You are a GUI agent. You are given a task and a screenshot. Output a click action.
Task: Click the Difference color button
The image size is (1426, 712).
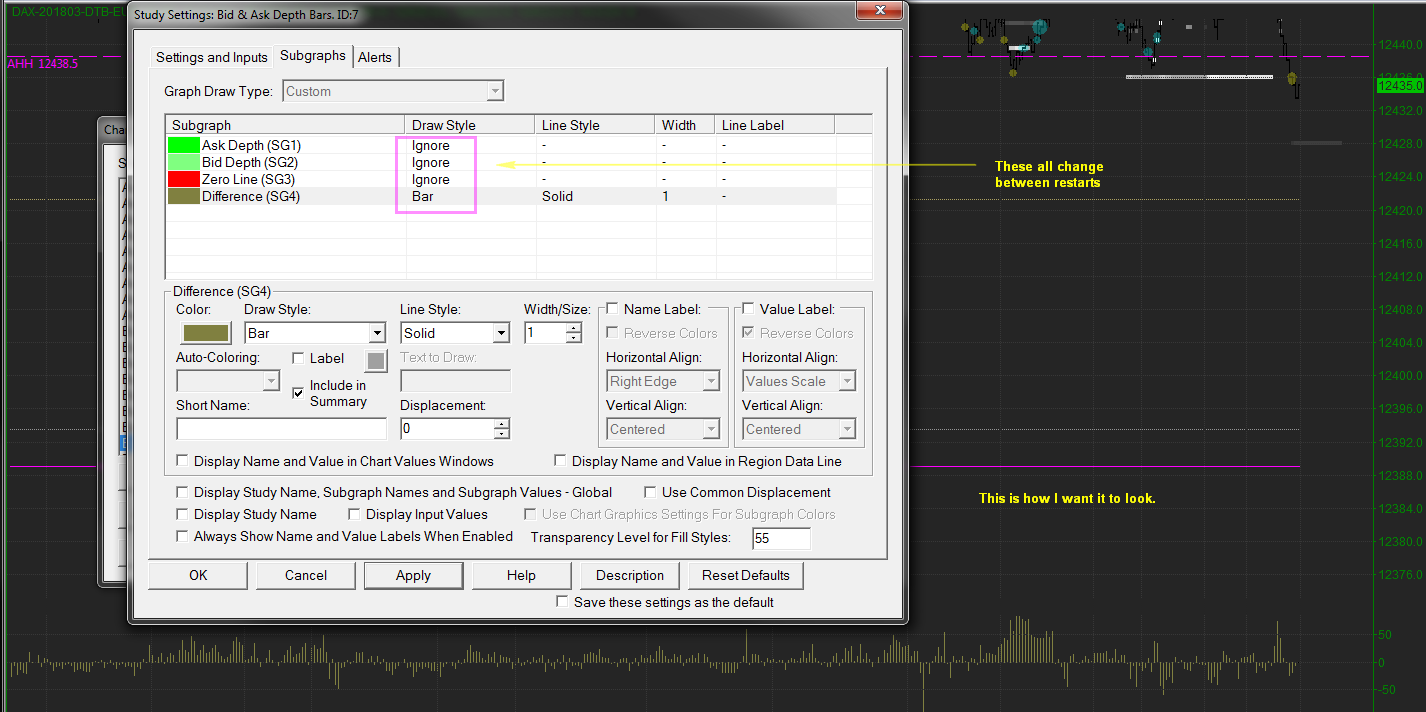click(x=205, y=334)
